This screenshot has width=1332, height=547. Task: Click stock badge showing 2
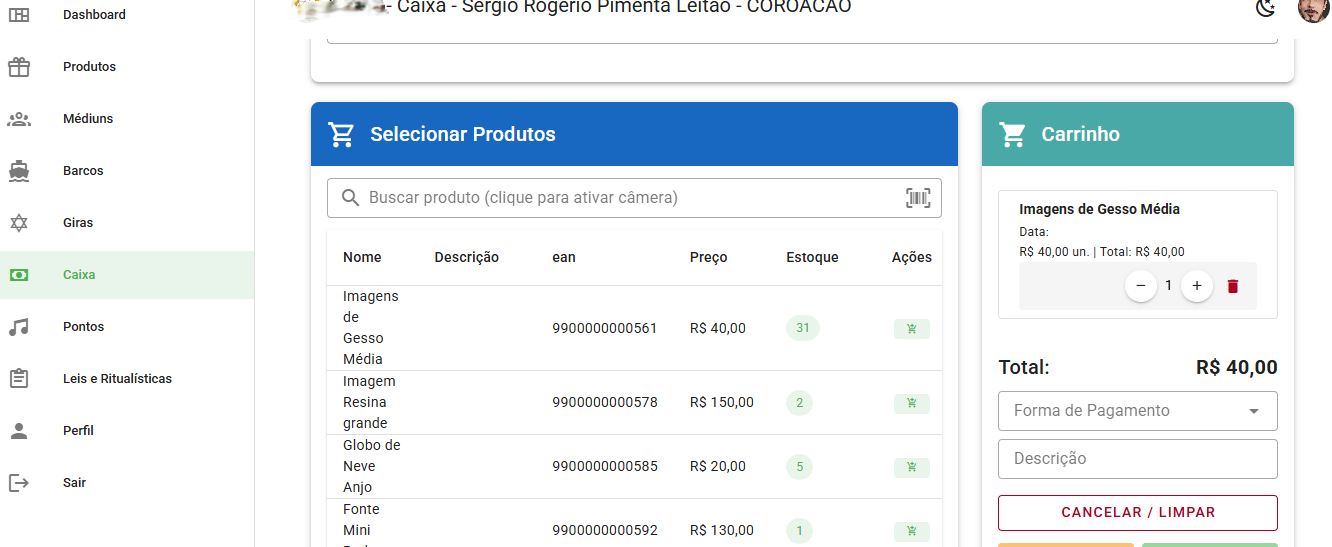pos(800,403)
